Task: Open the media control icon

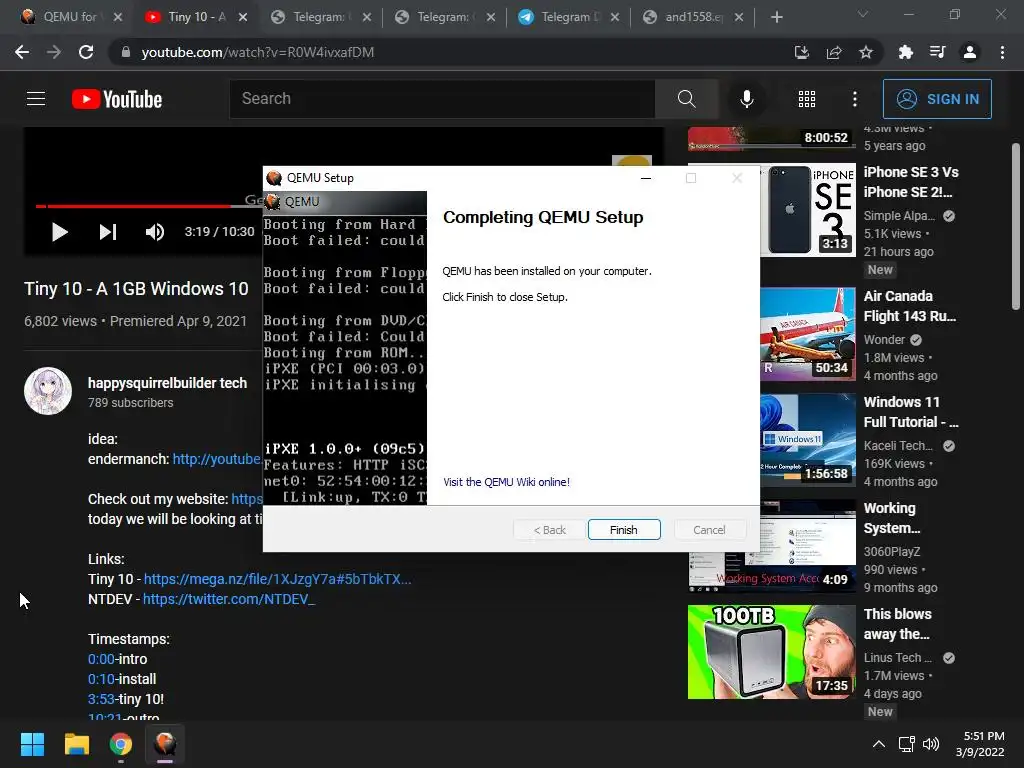Action: coord(938,52)
